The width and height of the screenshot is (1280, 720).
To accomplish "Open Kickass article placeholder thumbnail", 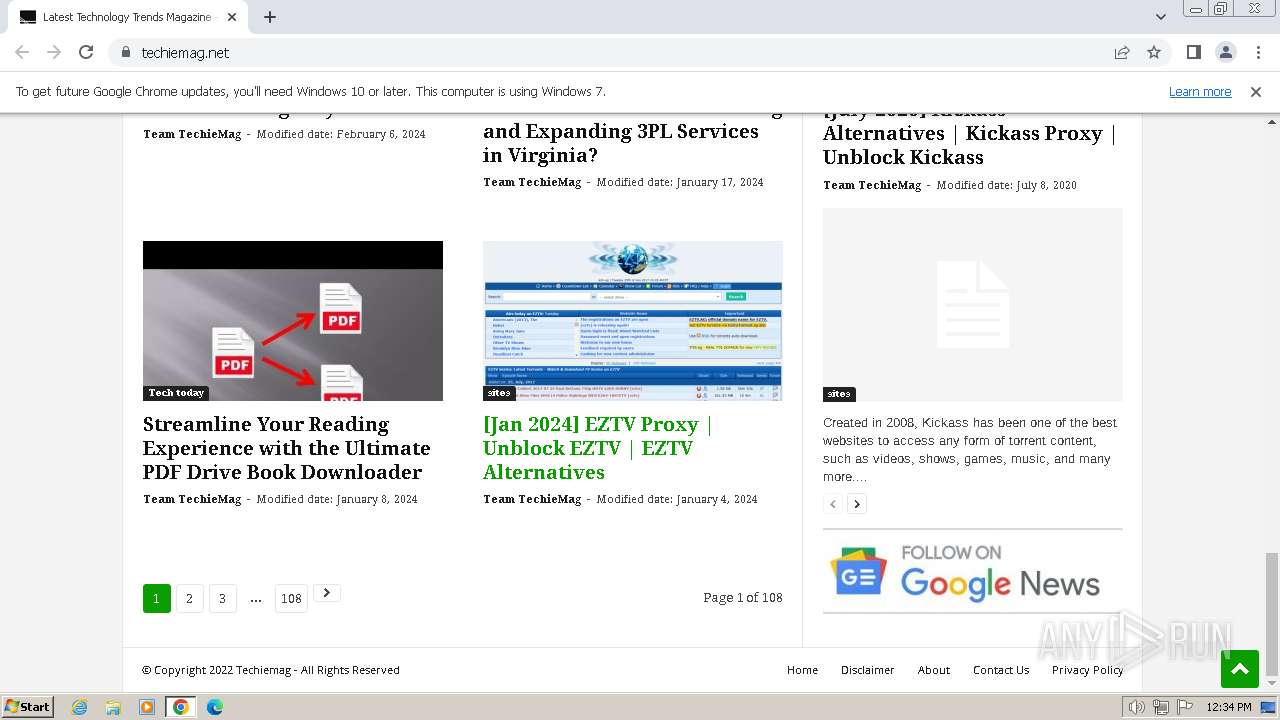I will click(x=973, y=305).
